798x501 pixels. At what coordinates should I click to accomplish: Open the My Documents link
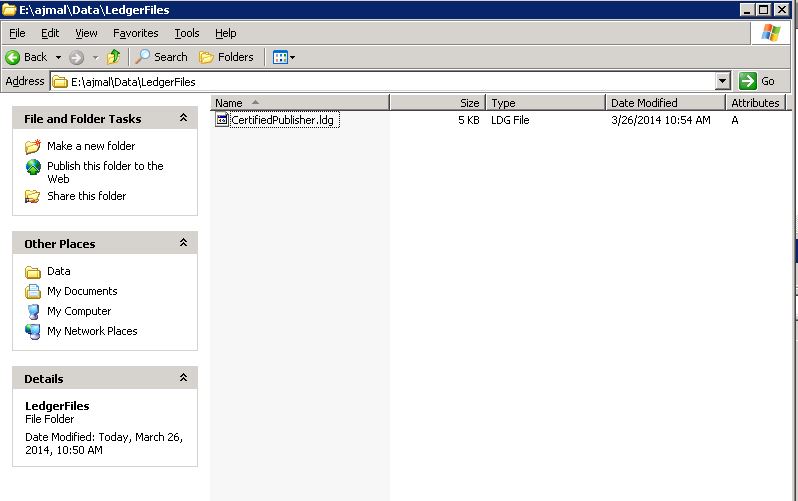tap(82, 291)
